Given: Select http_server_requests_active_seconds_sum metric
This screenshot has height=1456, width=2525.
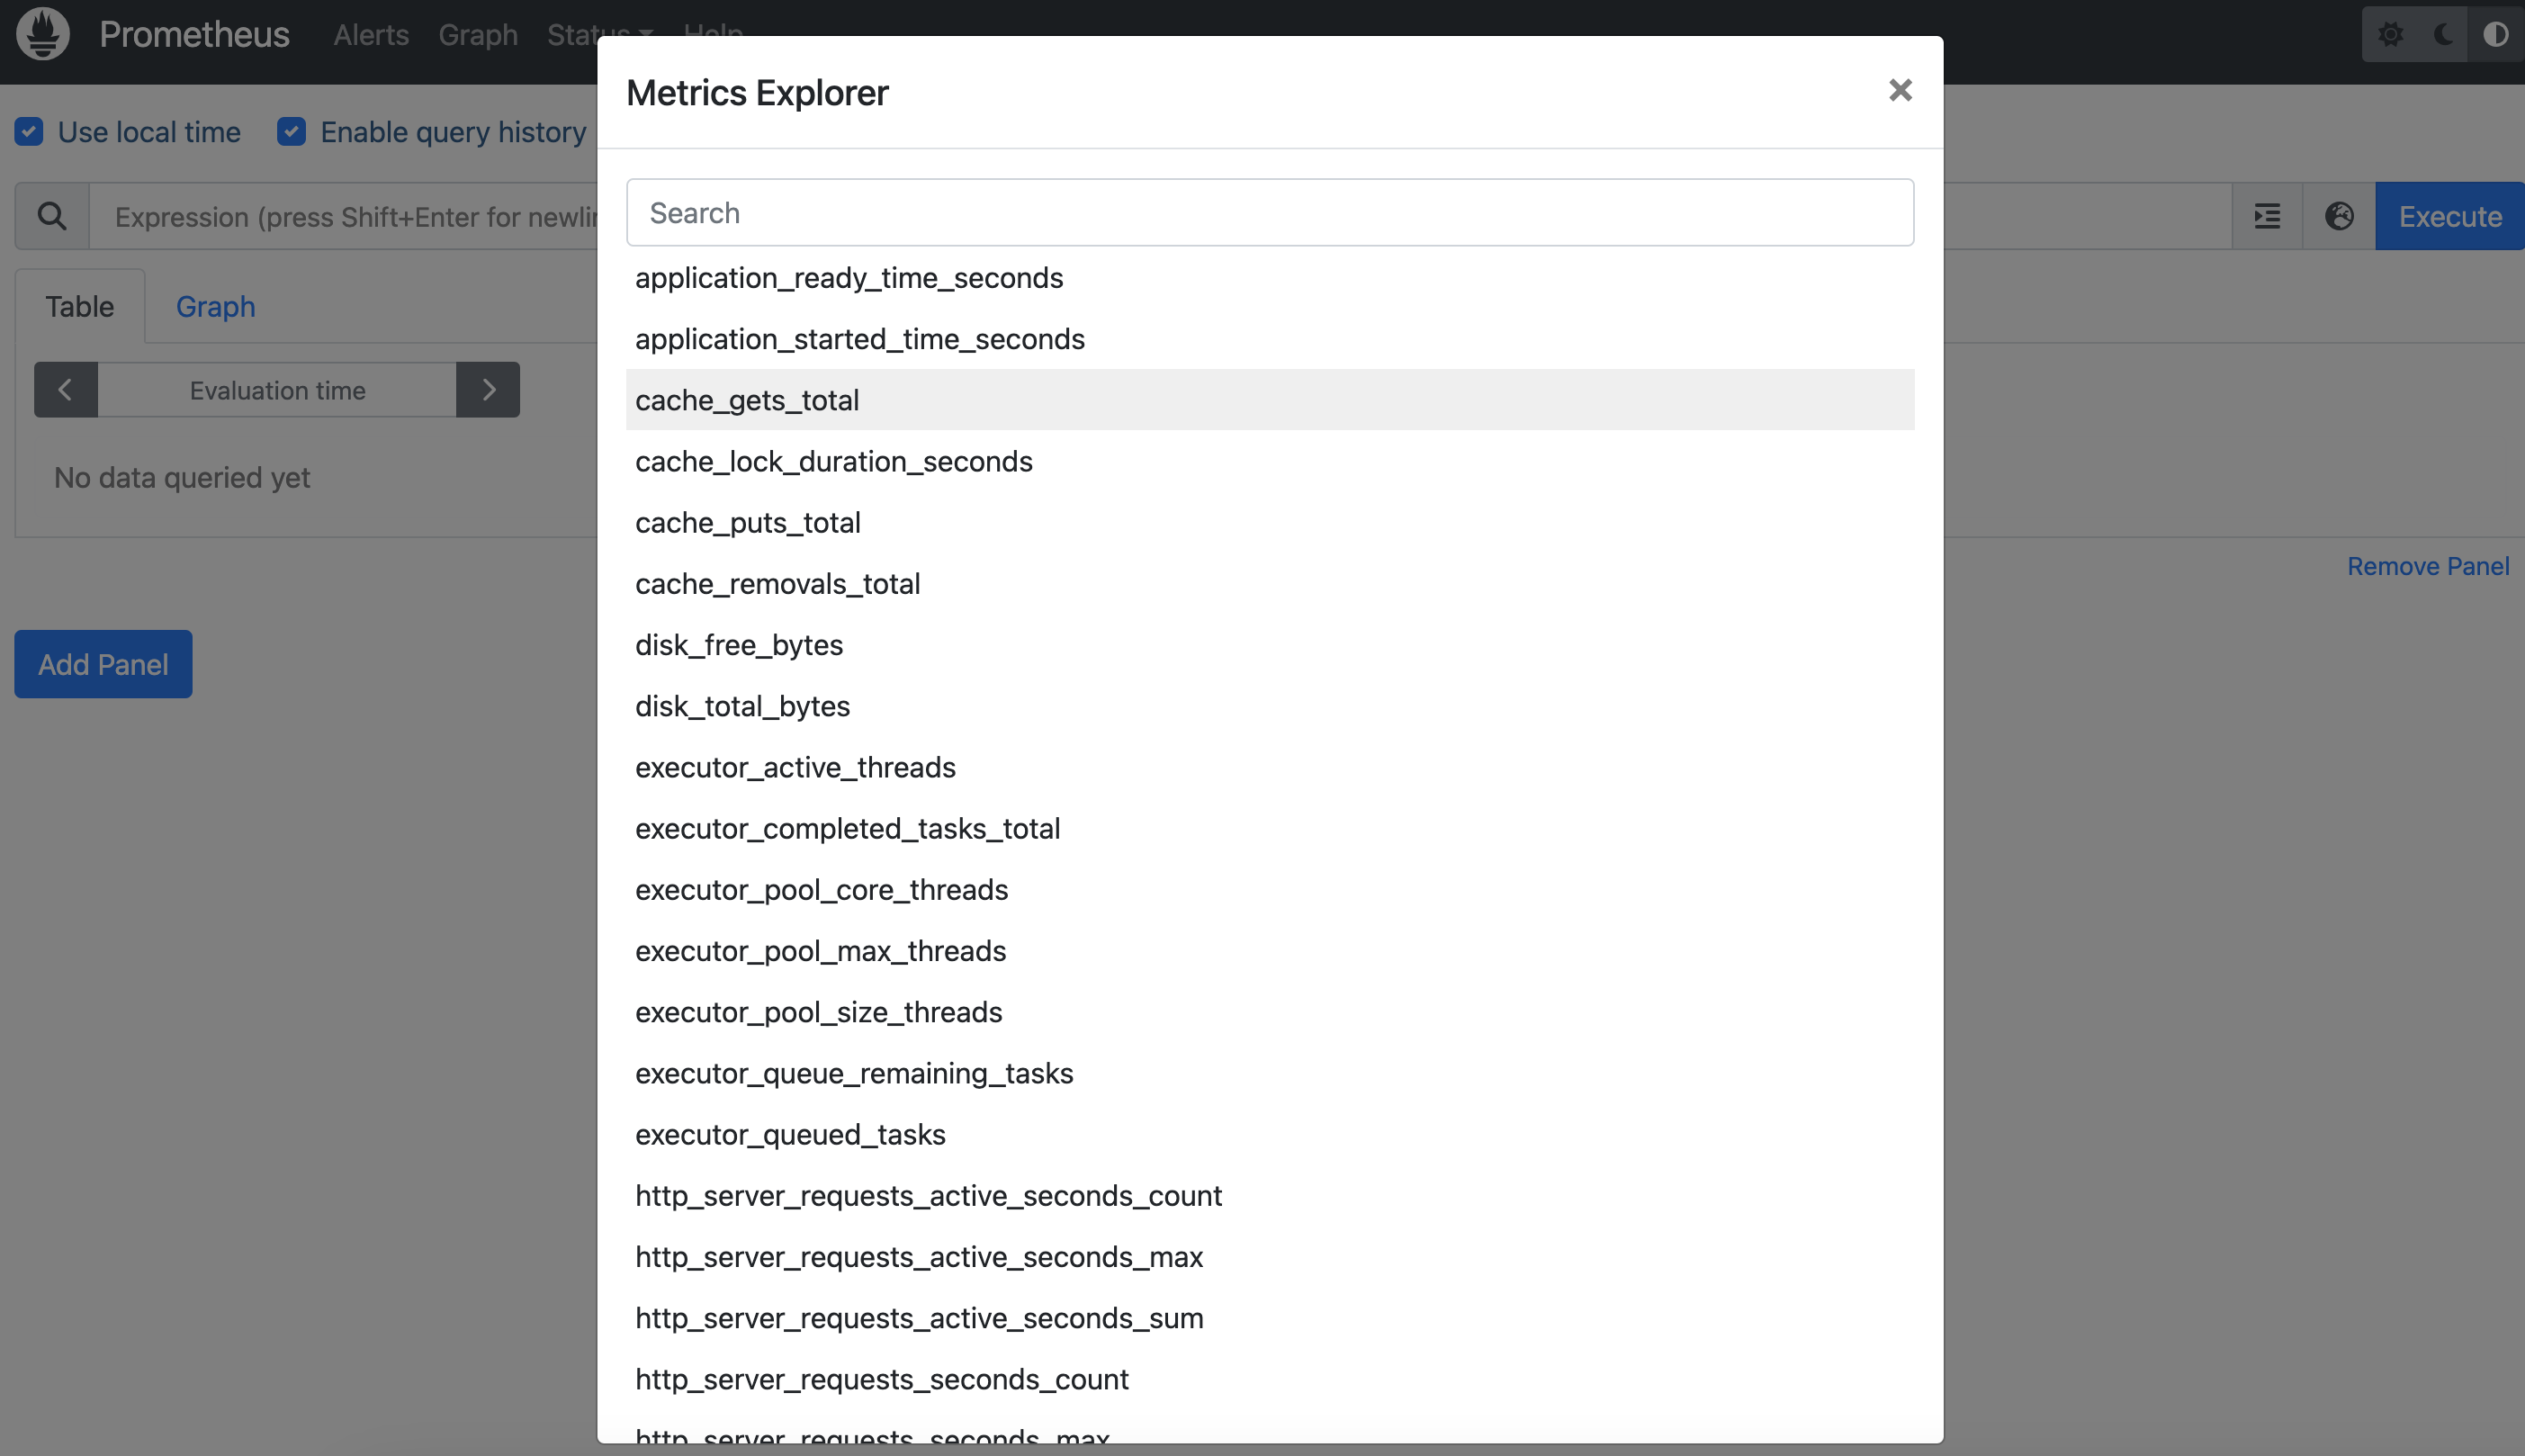Looking at the screenshot, I should click(1270, 1318).
